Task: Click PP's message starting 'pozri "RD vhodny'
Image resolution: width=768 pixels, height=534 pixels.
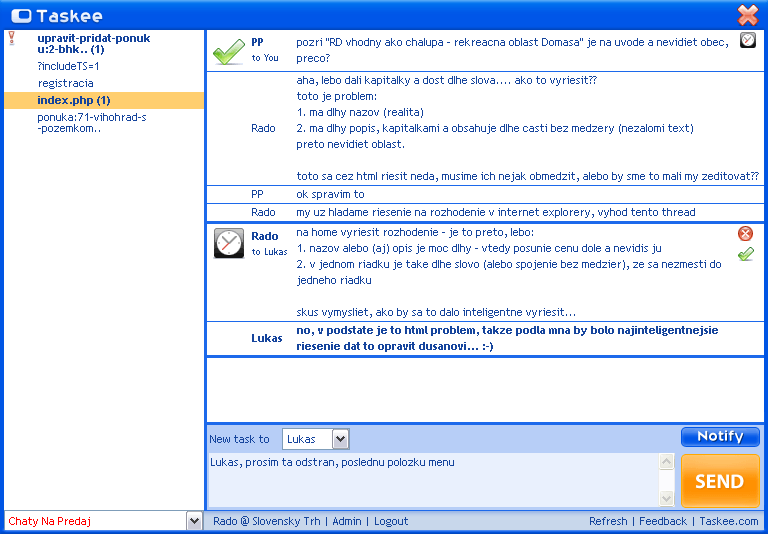Action: [x=512, y=50]
